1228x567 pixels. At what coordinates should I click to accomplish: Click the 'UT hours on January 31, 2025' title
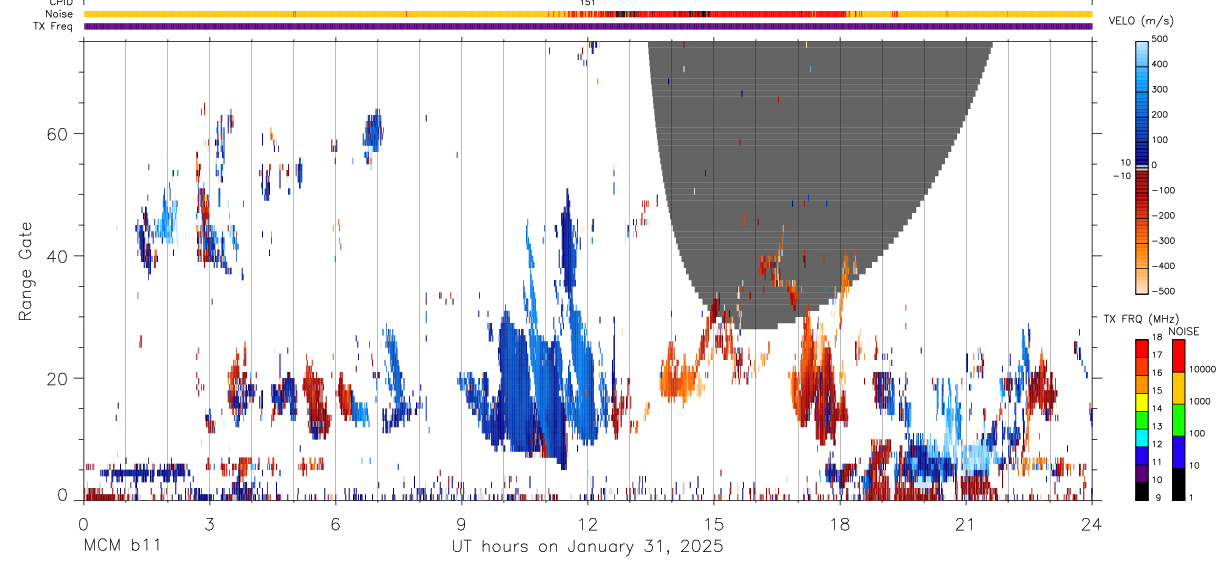(x=587, y=547)
